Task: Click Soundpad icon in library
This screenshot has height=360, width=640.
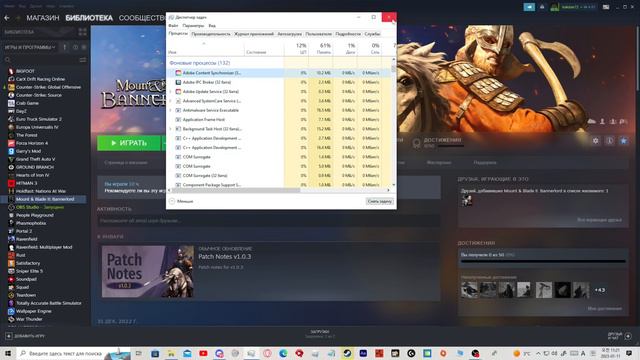Action: tap(11, 279)
